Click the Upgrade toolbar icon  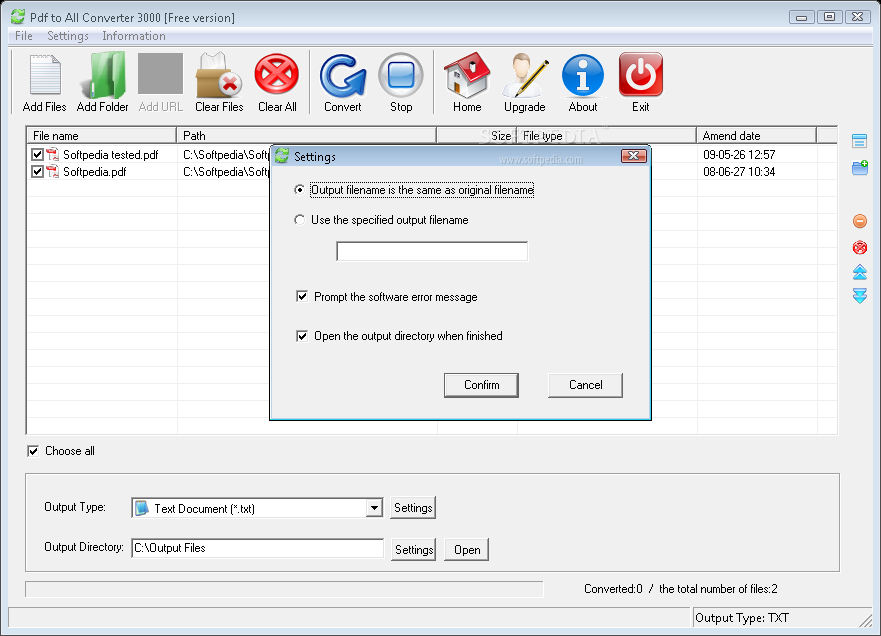pyautogui.click(x=525, y=75)
